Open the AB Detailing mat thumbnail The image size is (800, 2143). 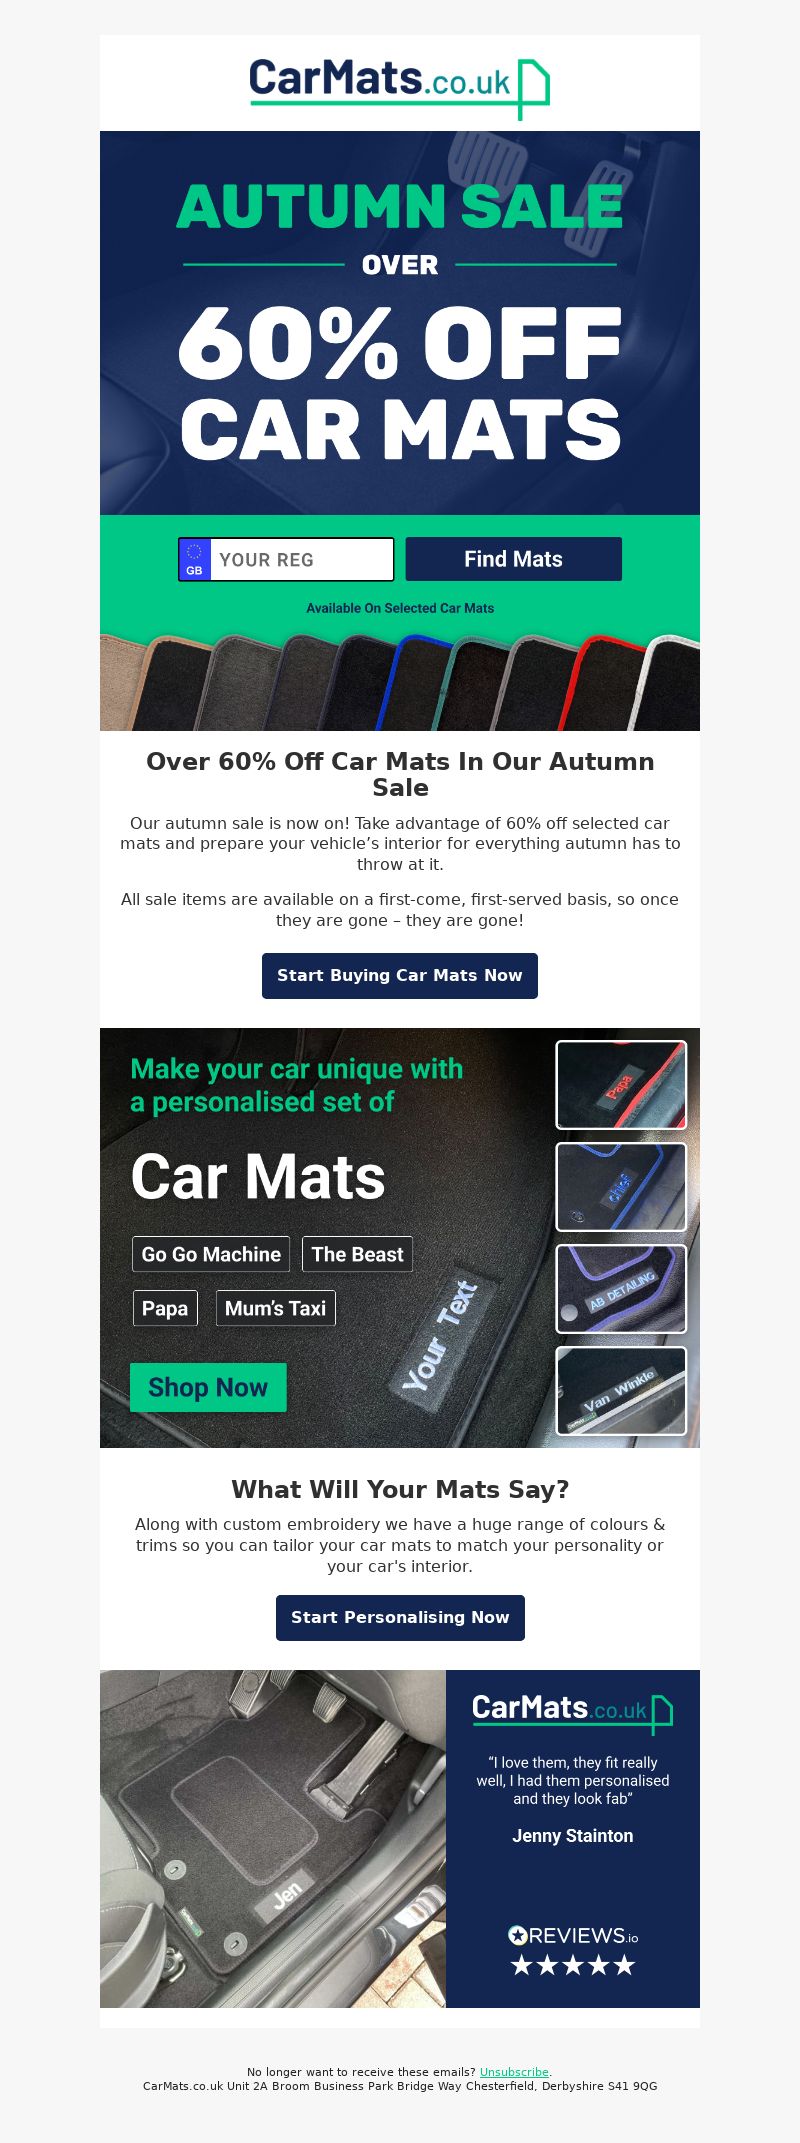click(621, 1289)
